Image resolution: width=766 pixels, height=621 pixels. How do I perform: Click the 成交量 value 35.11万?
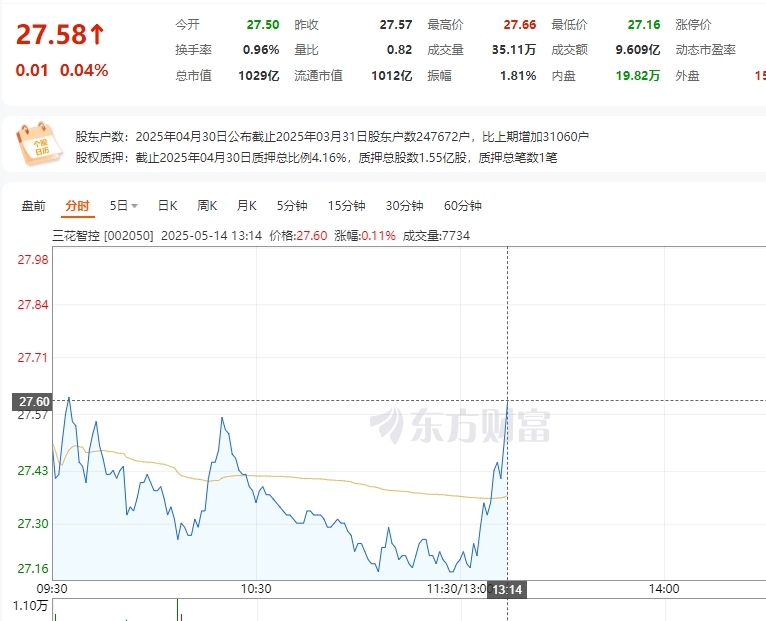514,50
